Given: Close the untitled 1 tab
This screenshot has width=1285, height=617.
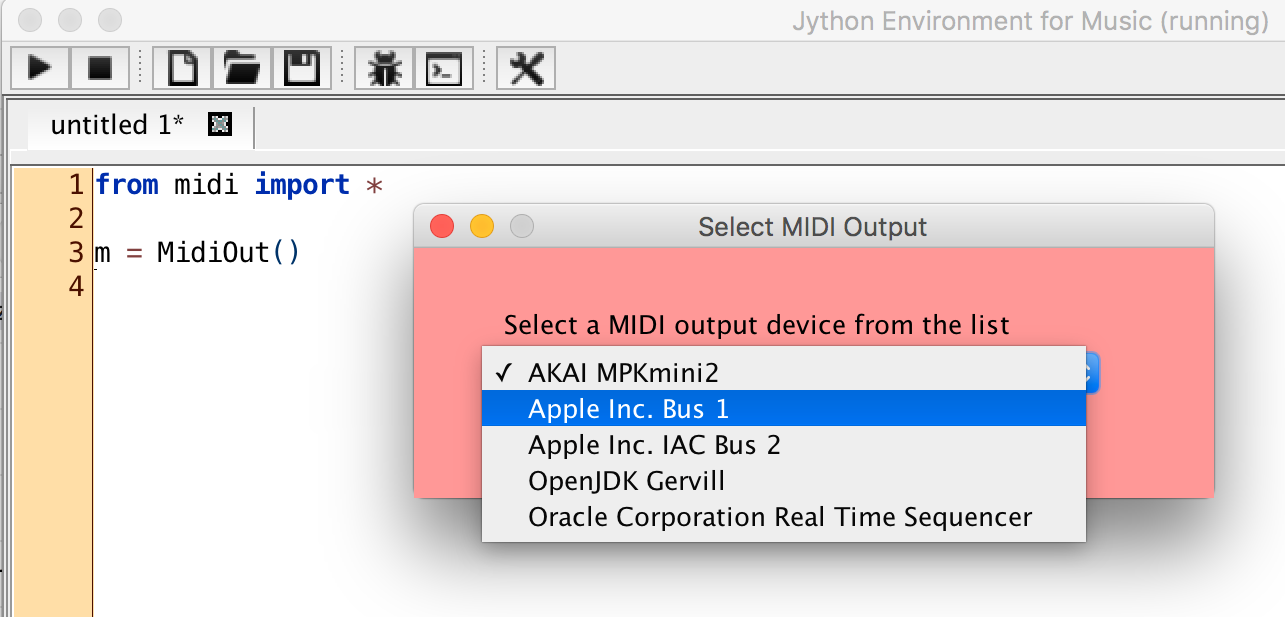Looking at the screenshot, I should pyautogui.click(x=219, y=124).
